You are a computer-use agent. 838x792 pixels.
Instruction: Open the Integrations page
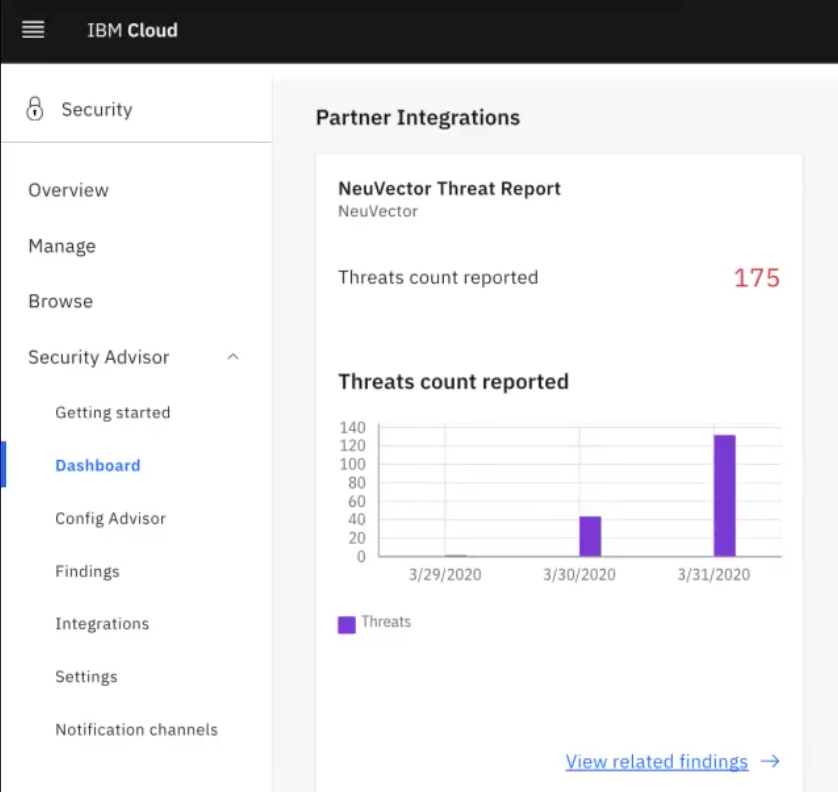[102, 623]
